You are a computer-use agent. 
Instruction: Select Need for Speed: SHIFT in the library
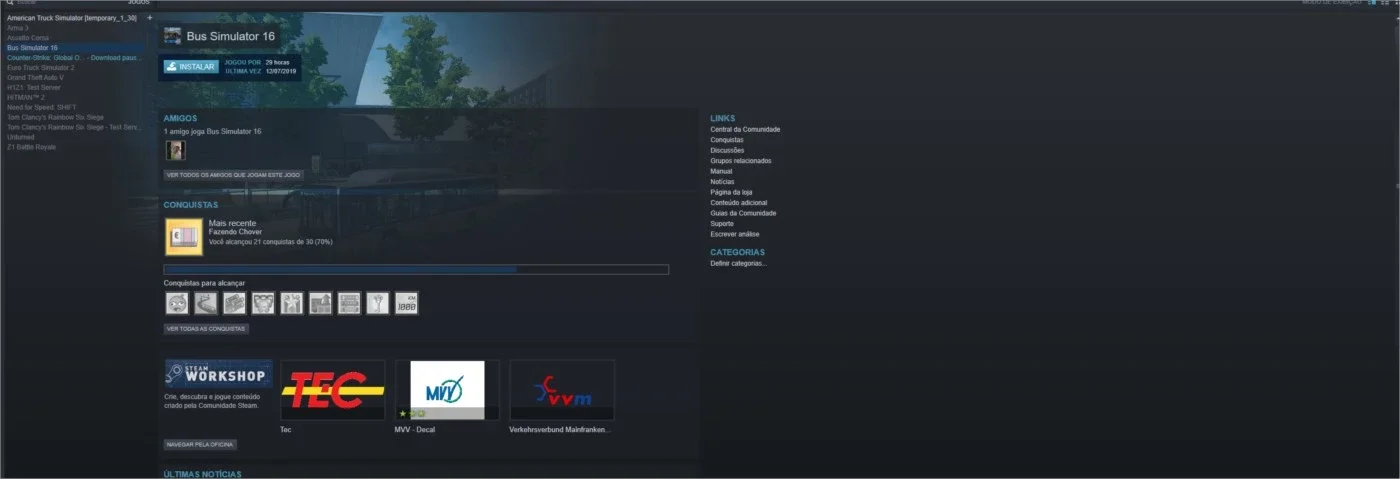tap(41, 107)
